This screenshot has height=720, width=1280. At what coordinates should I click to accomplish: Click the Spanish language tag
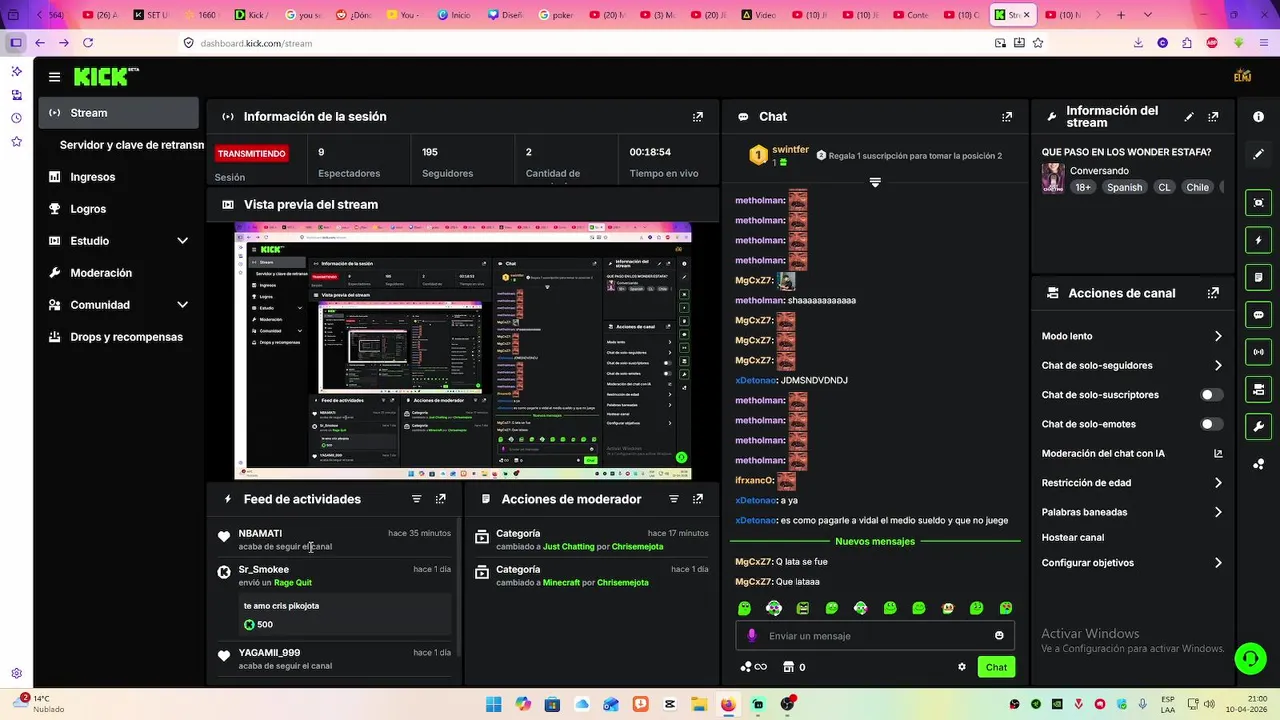(x=1124, y=187)
